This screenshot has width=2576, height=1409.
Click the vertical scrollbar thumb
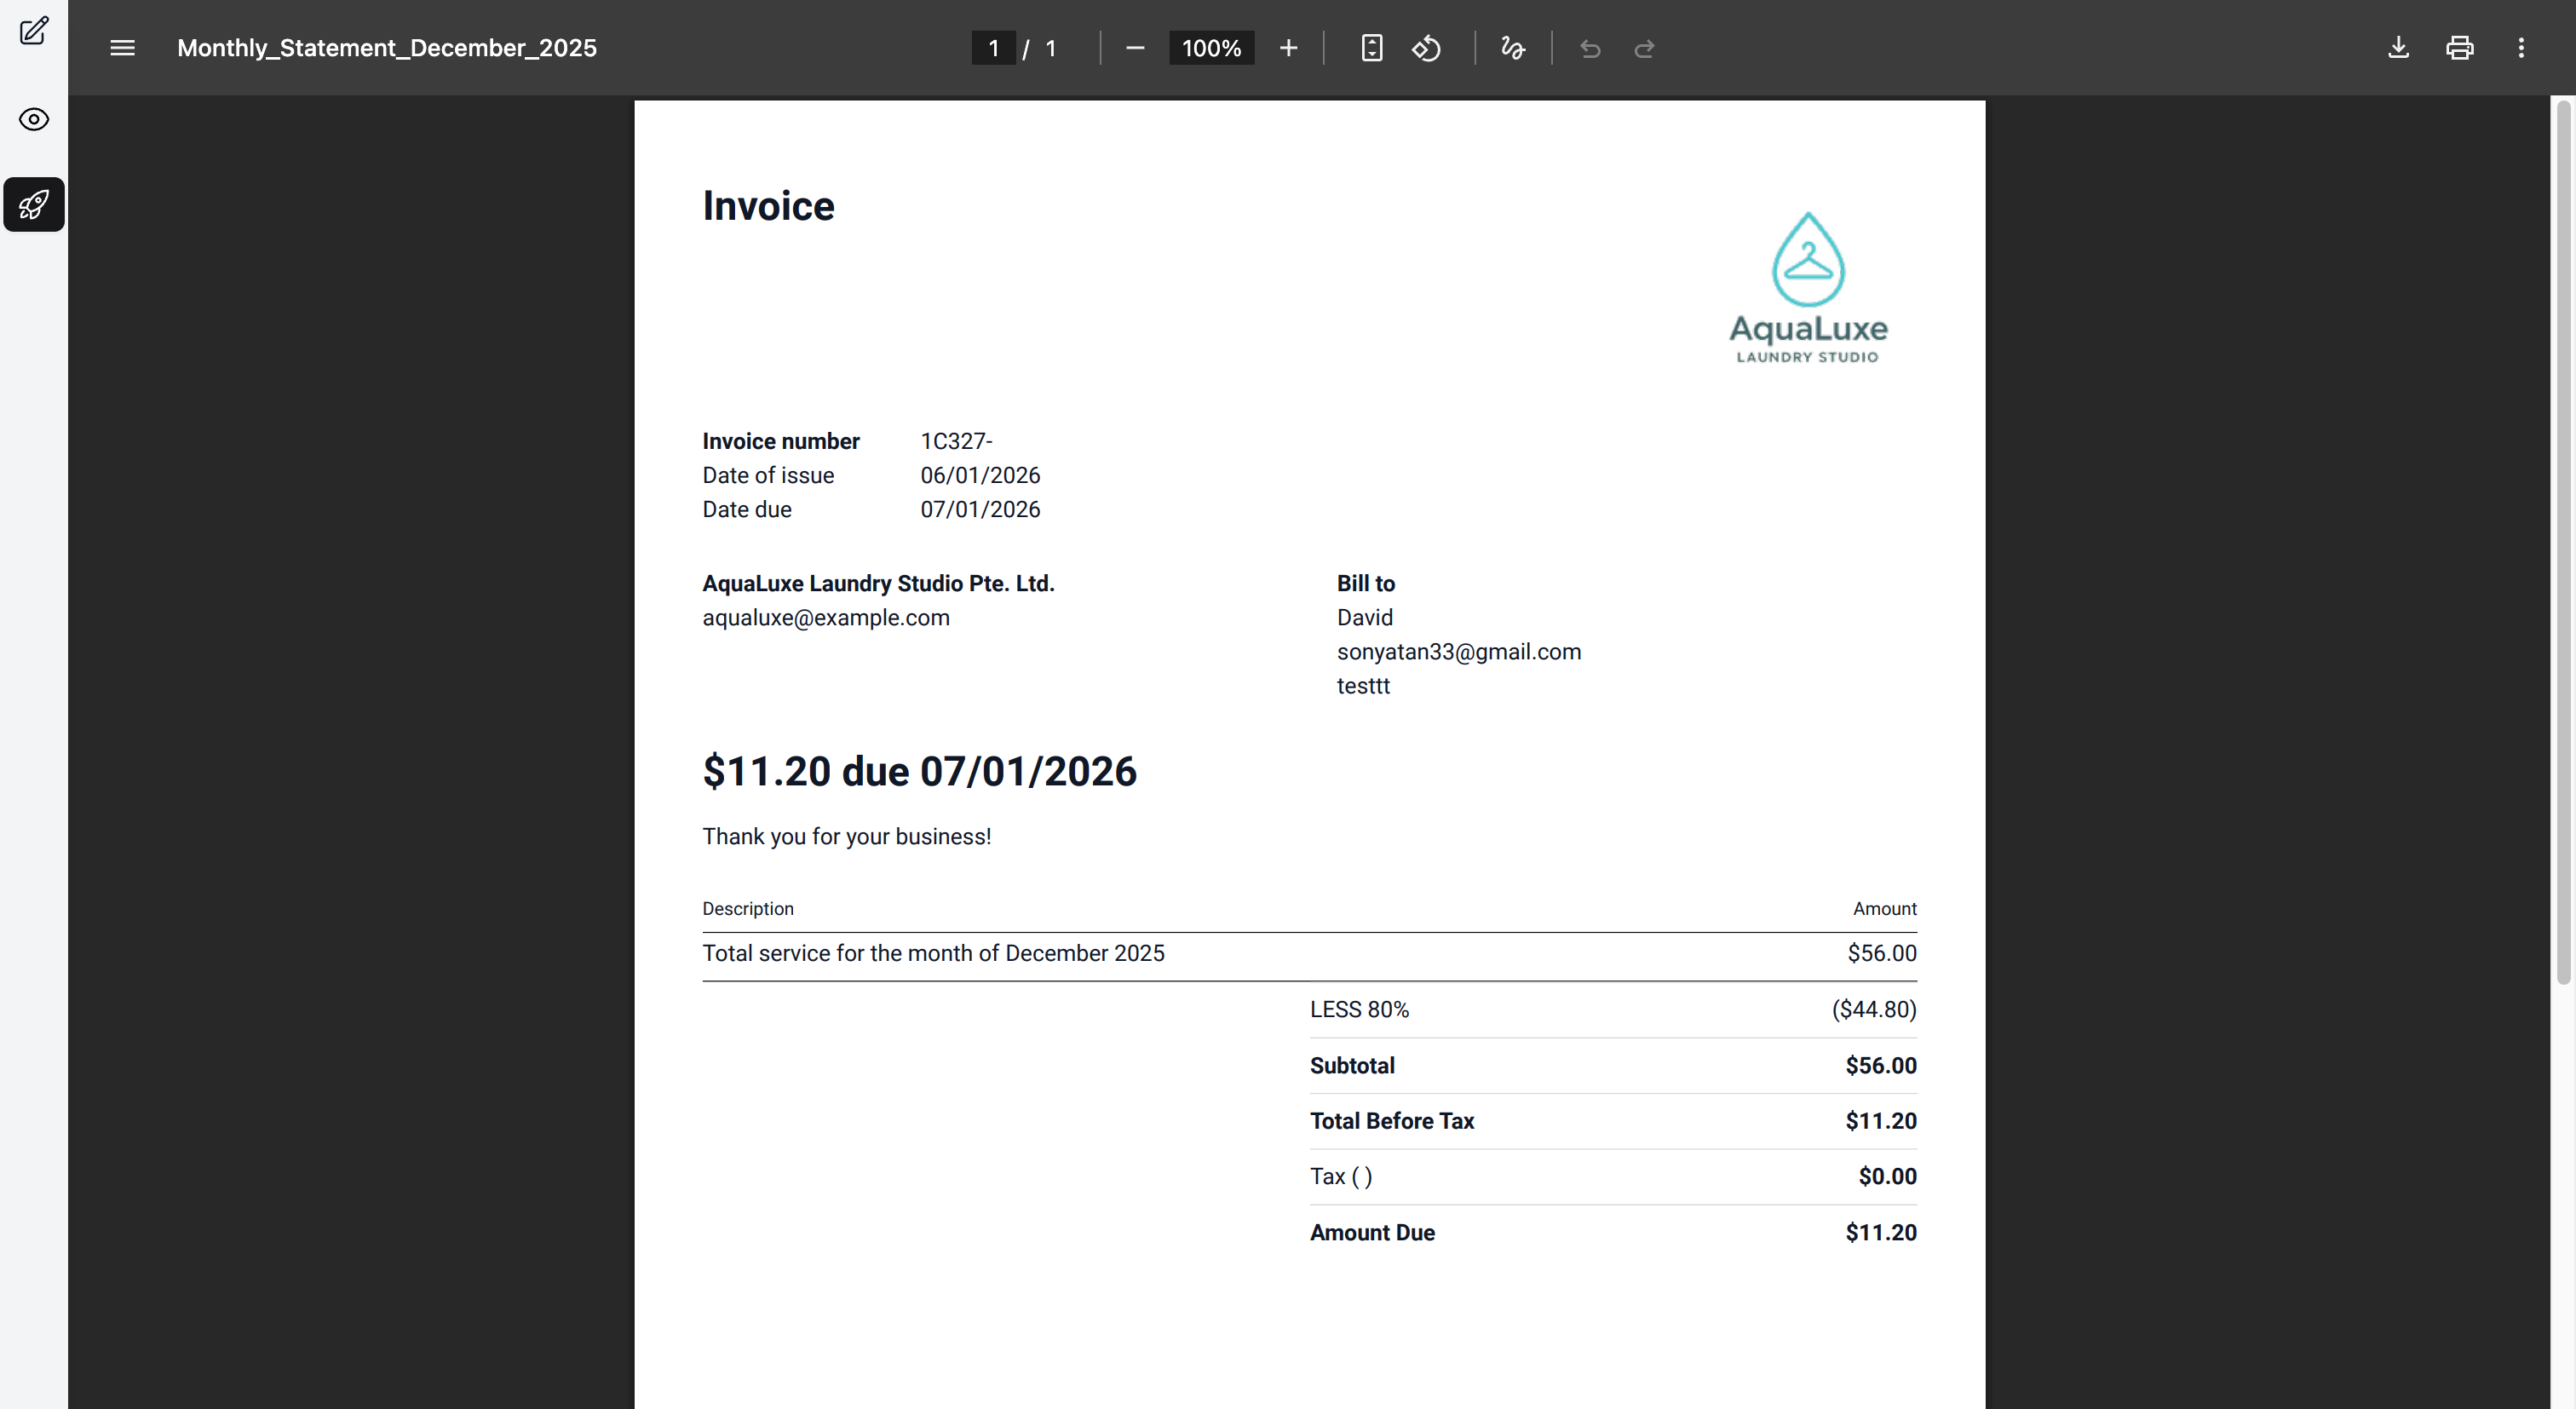2562,540
